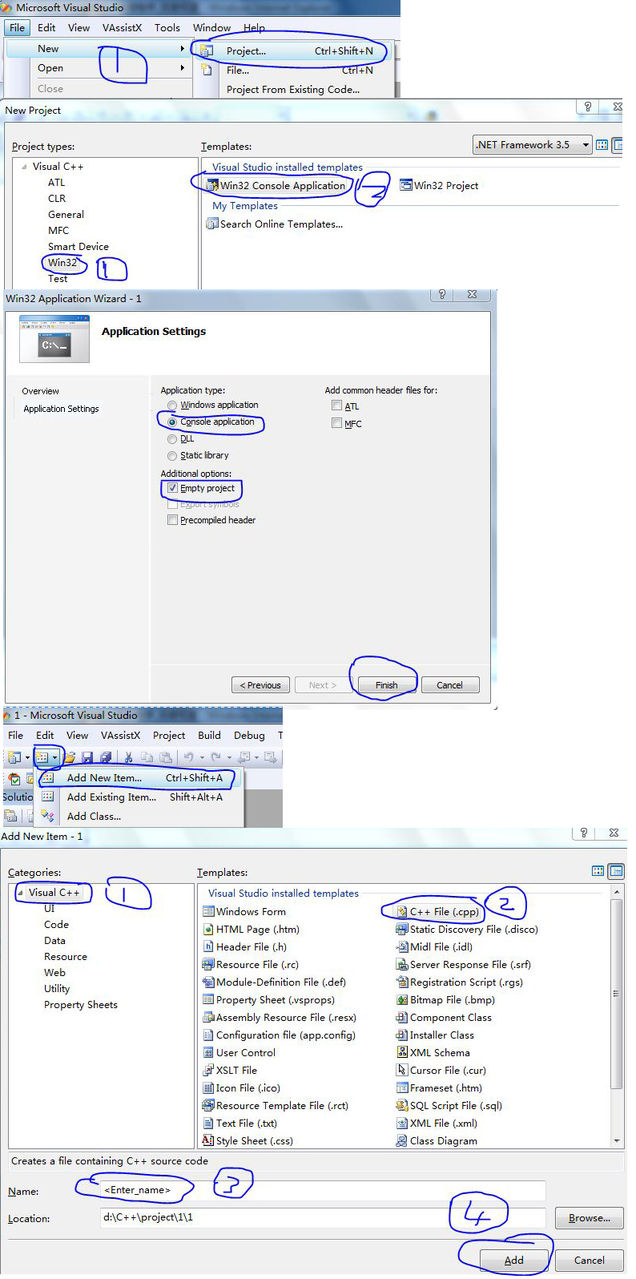Click Cancel in Add New Item dialog
The image size is (636, 1279).
point(589,1260)
